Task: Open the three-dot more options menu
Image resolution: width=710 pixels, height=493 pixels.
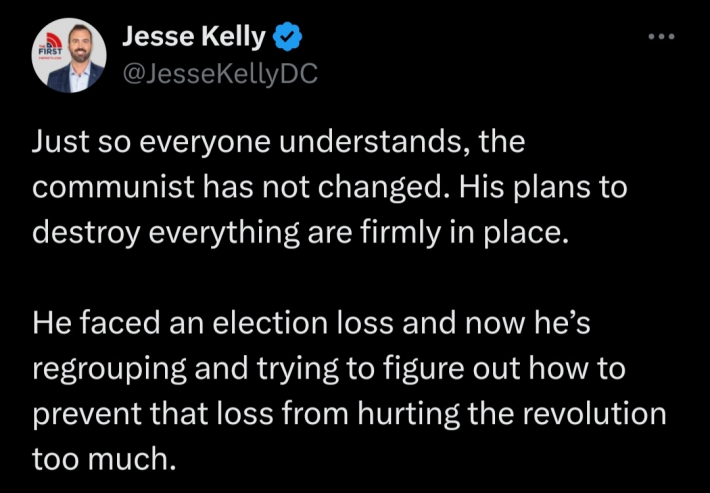Action: pos(662,37)
